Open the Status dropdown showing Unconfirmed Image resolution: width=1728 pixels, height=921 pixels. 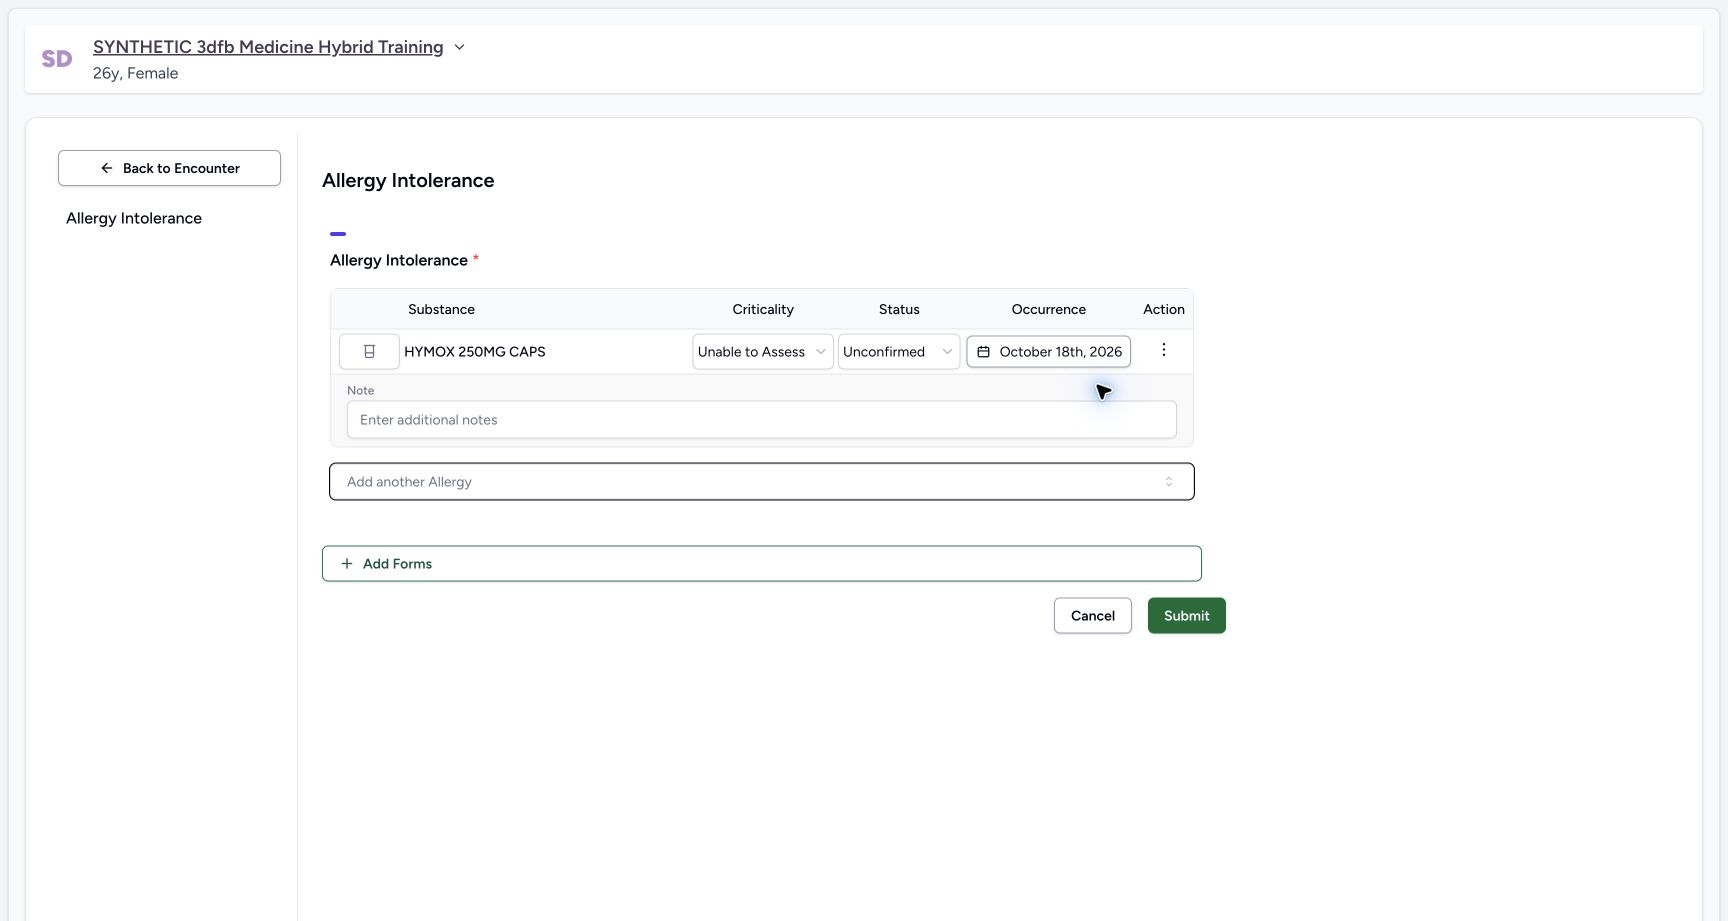click(x=899, y=352)
